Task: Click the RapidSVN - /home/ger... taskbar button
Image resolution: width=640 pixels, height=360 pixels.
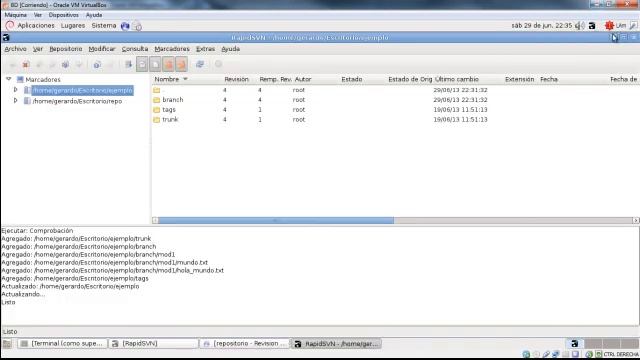Action: coord(337,344)
